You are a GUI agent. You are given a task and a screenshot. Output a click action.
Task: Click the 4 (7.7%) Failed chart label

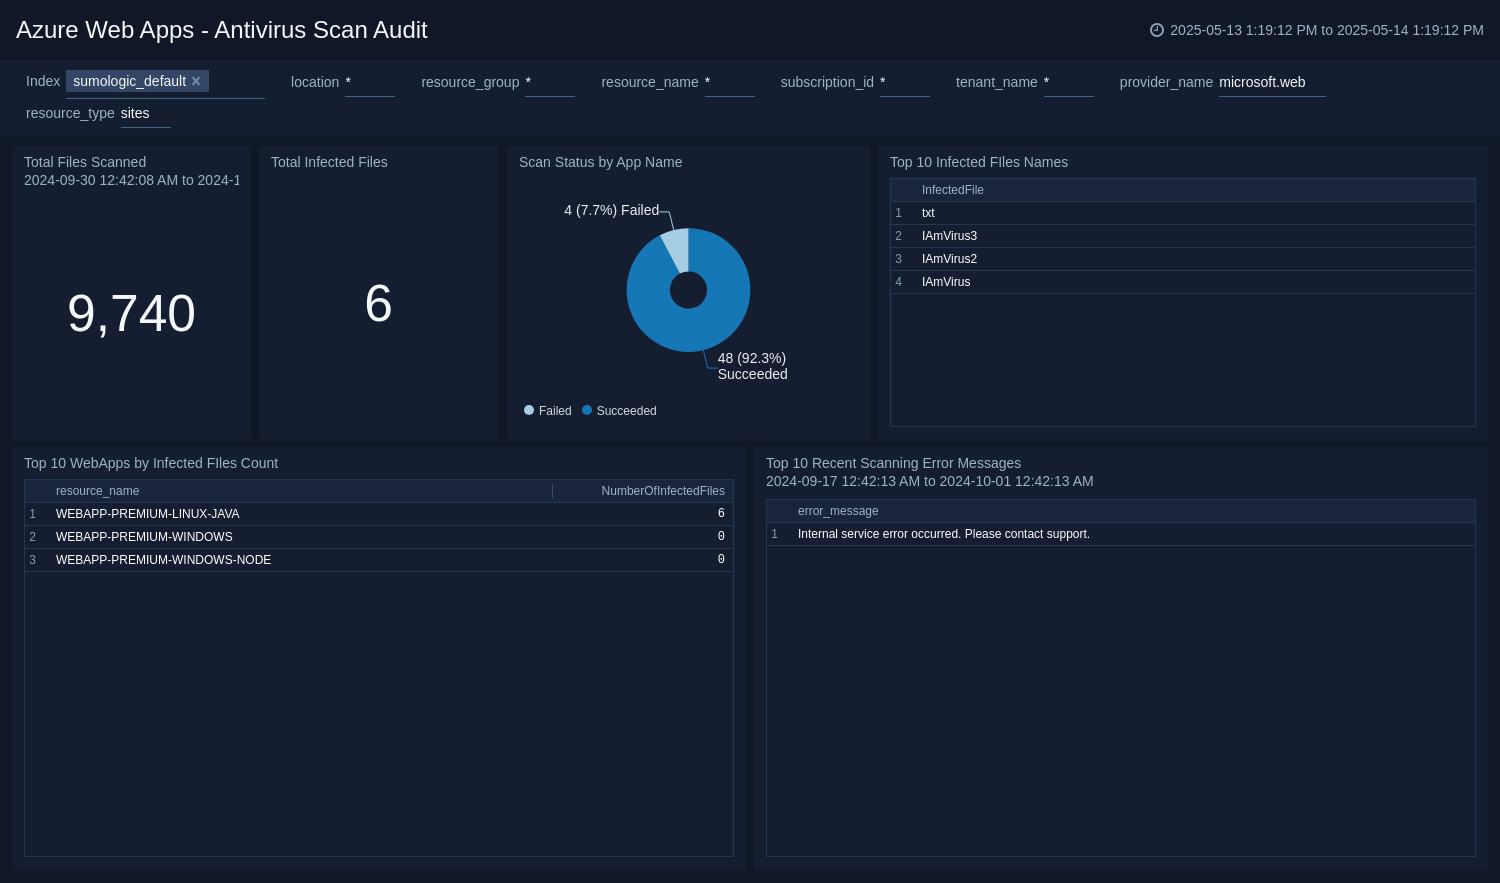(611, 210)
